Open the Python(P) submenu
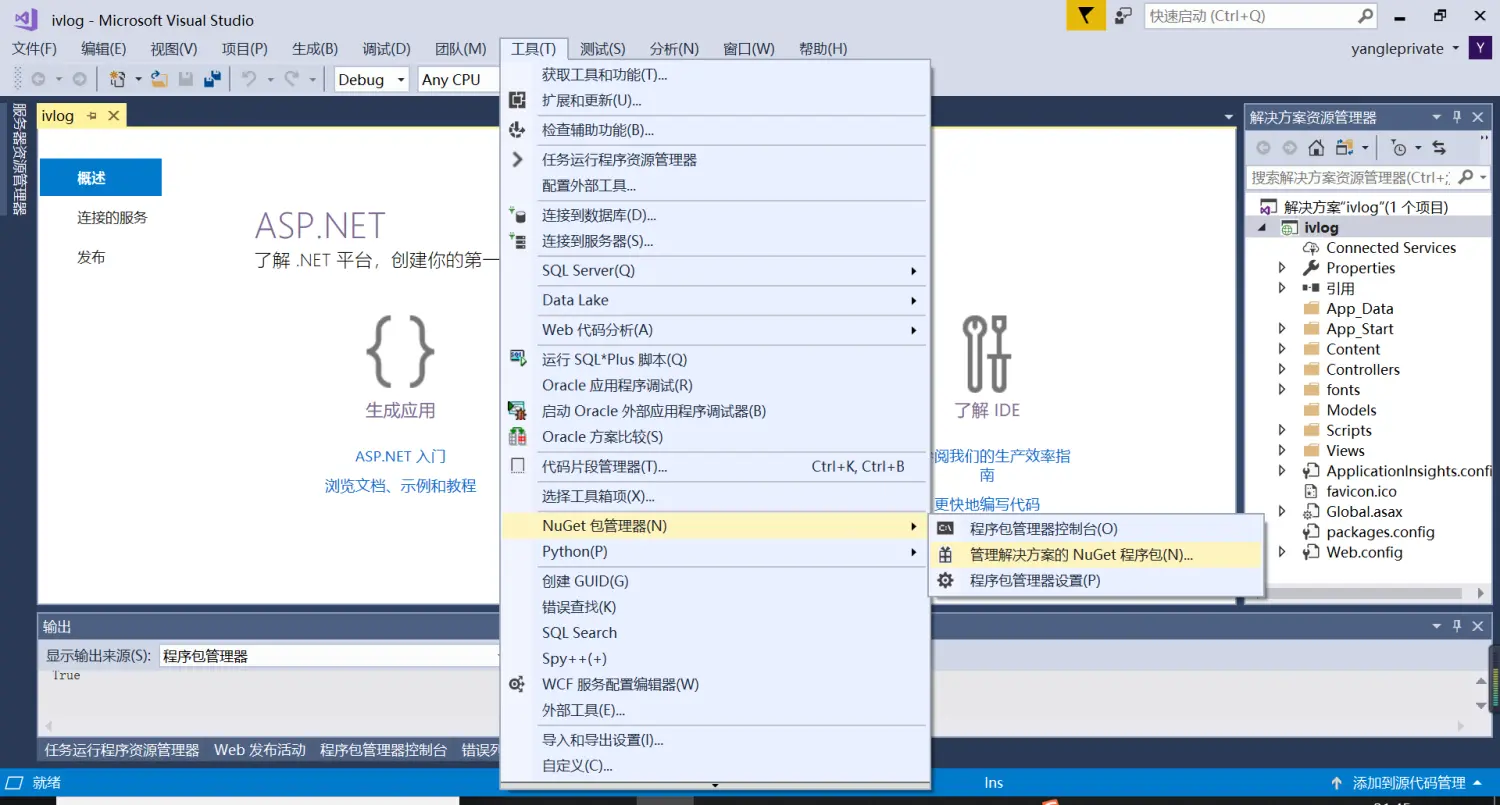This screenshot has width=1500, height=805. 715,552
